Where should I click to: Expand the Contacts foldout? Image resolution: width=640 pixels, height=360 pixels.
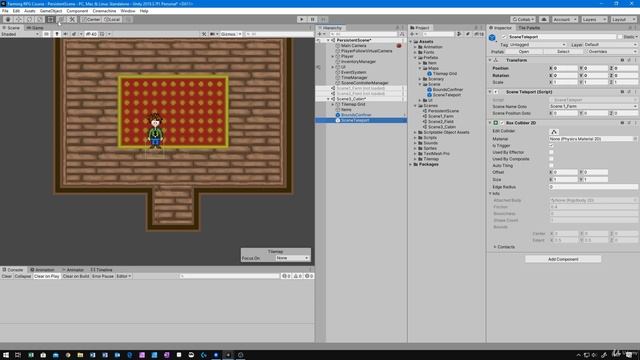coord(495,247)
